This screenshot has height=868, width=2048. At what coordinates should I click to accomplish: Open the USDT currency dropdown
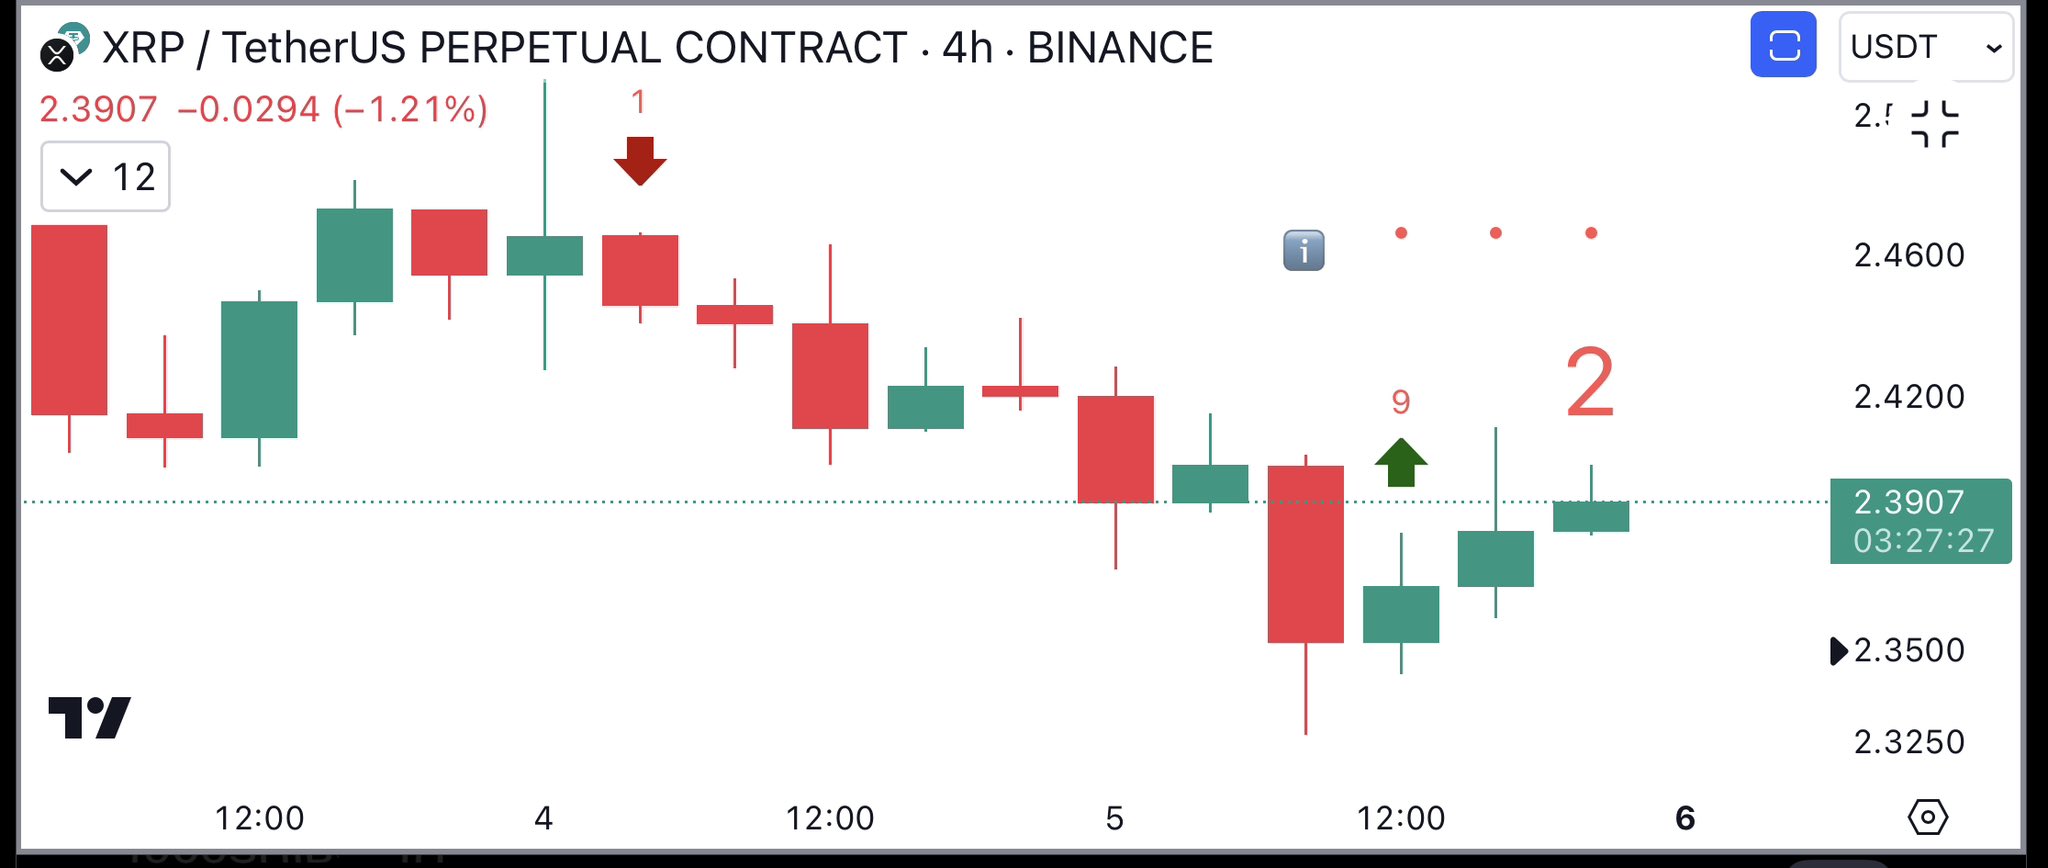coord(1895,46)
